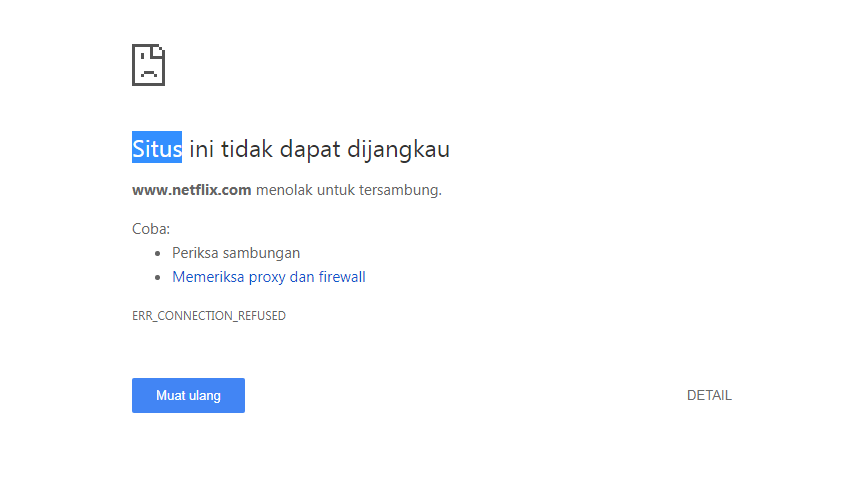Viewport: 859px width, 498px height.
Task: Click the ERR_CONNECTION_REFUSED error code
Action: 209,316
